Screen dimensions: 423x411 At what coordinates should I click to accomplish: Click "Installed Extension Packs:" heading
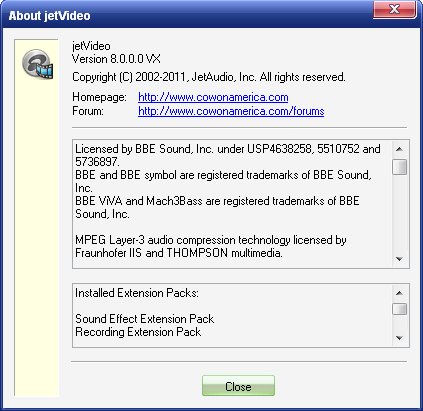point(137,293)
